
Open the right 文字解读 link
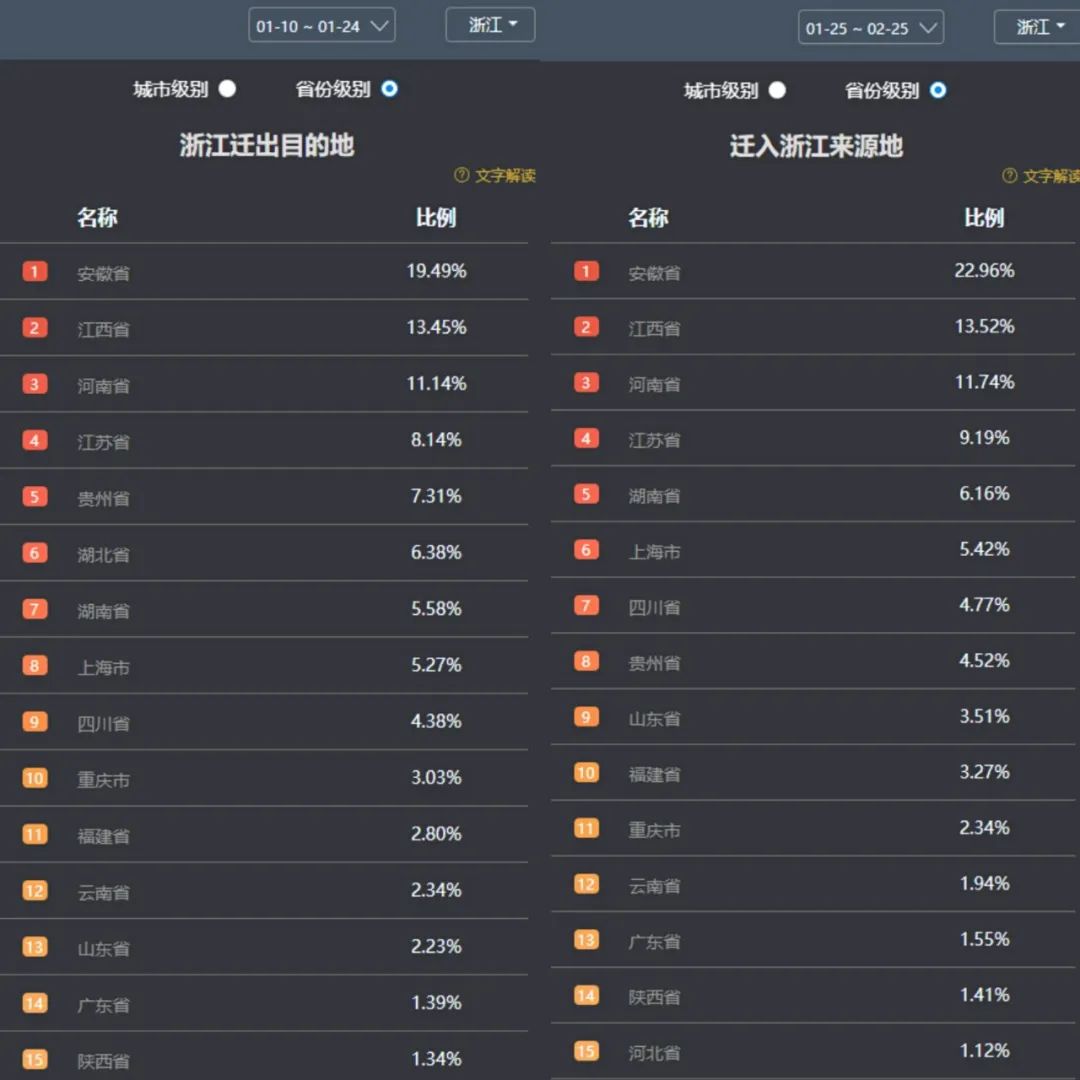coord(1052,176)
